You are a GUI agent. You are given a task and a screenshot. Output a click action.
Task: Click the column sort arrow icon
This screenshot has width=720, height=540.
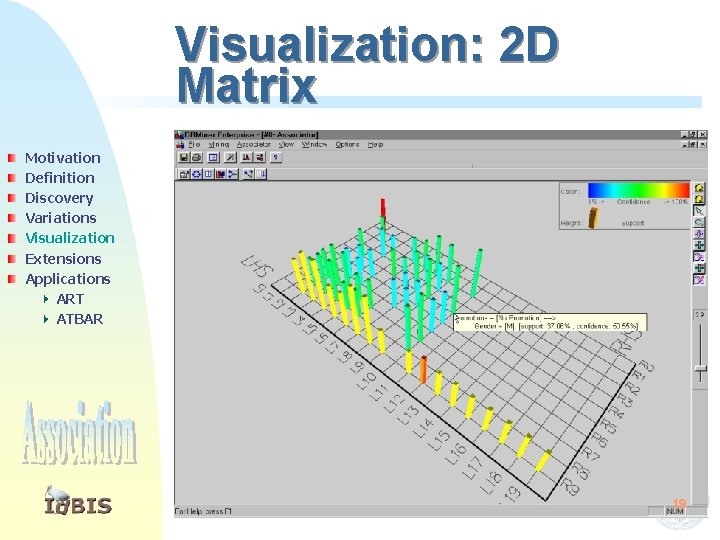[x=261, y=174]
